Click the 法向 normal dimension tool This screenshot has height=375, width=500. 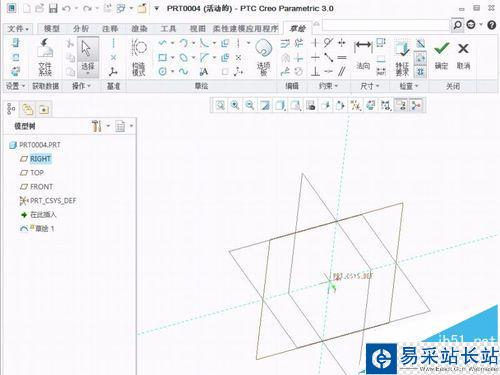pyautogui.click(x=363, y=55)
